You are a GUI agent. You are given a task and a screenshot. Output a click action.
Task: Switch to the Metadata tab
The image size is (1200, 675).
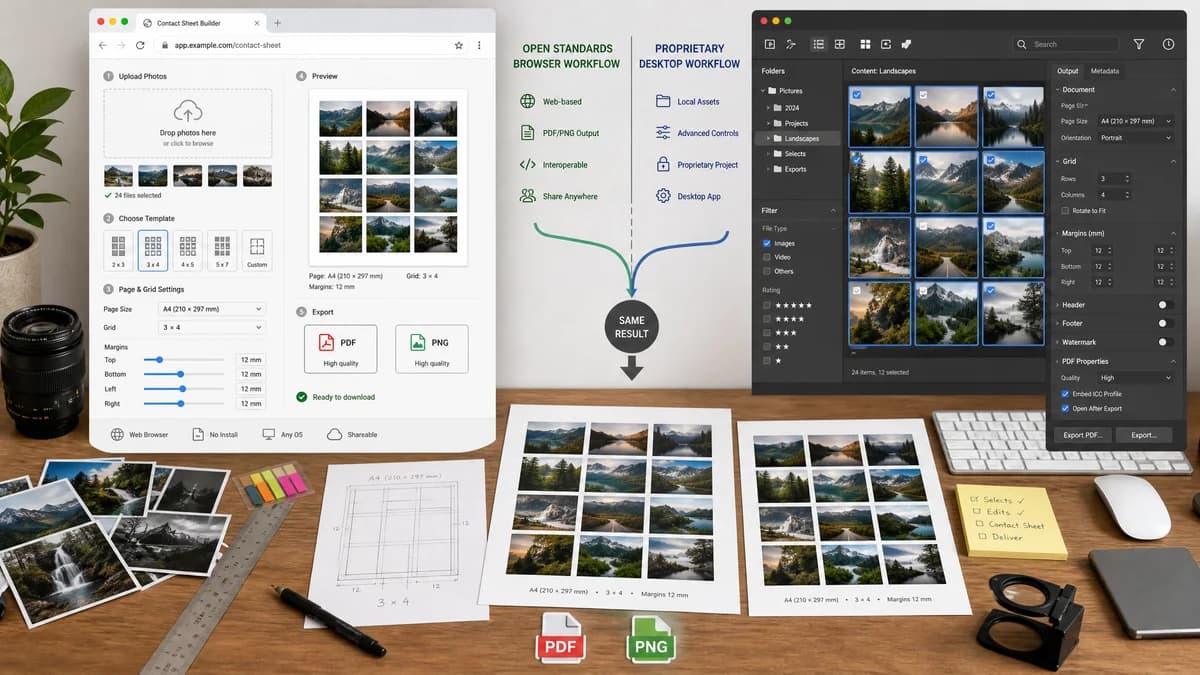(x=1105, y=71)
